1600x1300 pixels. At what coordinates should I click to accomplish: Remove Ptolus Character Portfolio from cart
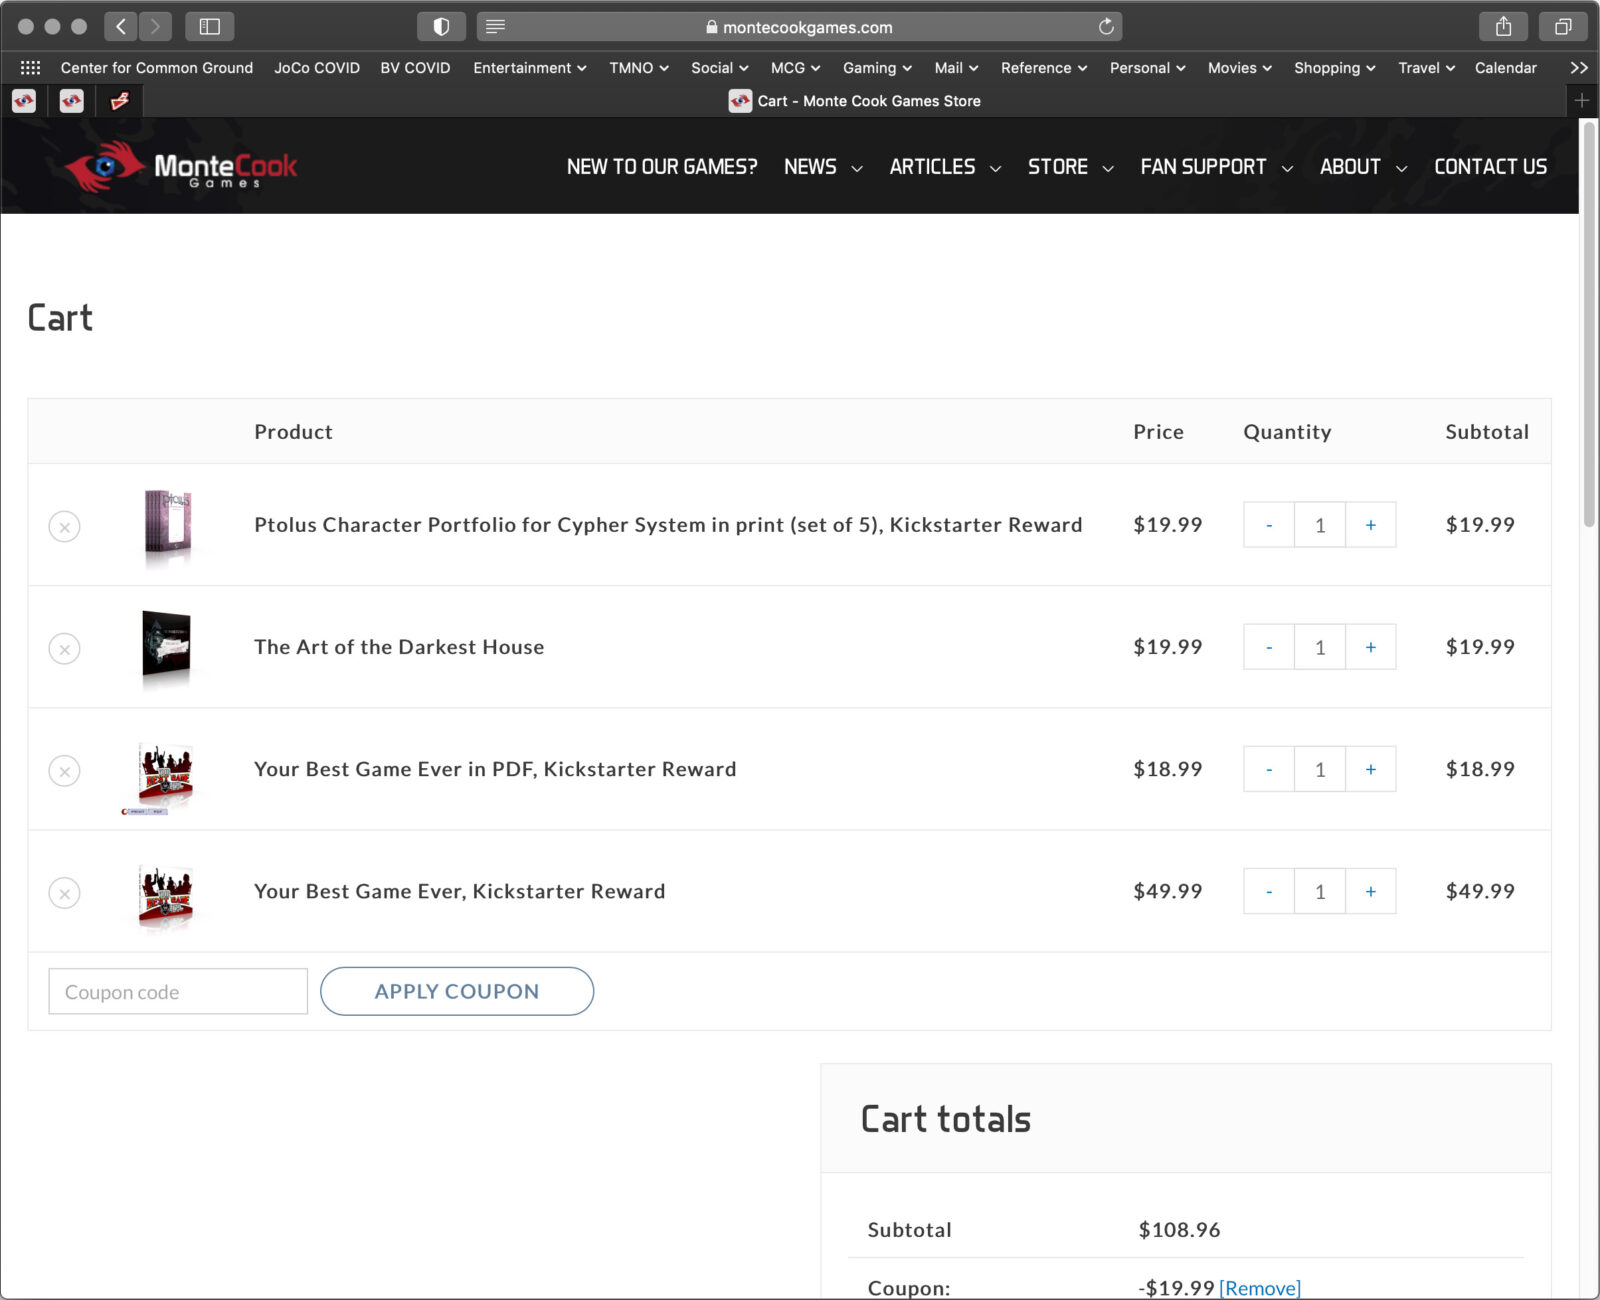point(65,526)
